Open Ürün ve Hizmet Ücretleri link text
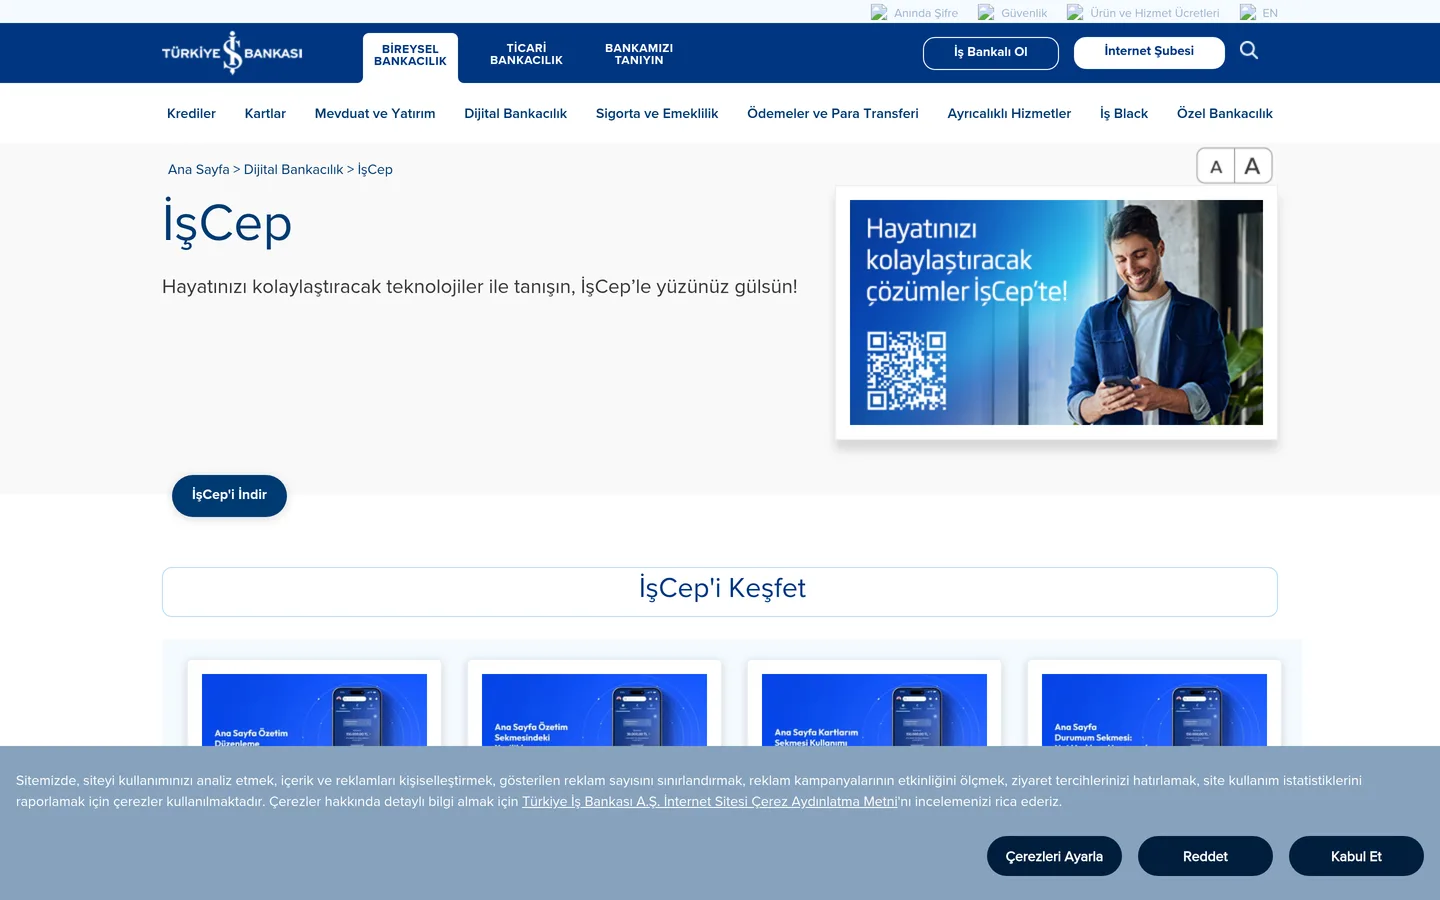This screenshot has width=1440, height=900. coord(1155,13)
